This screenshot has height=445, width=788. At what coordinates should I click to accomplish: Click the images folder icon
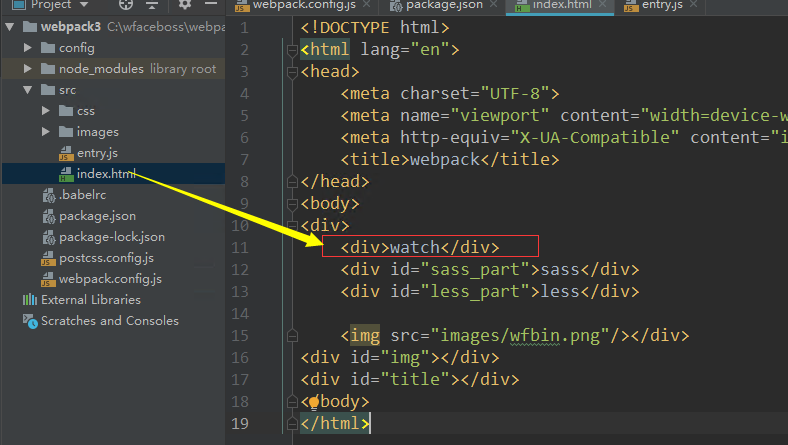[x=66, y=132]
